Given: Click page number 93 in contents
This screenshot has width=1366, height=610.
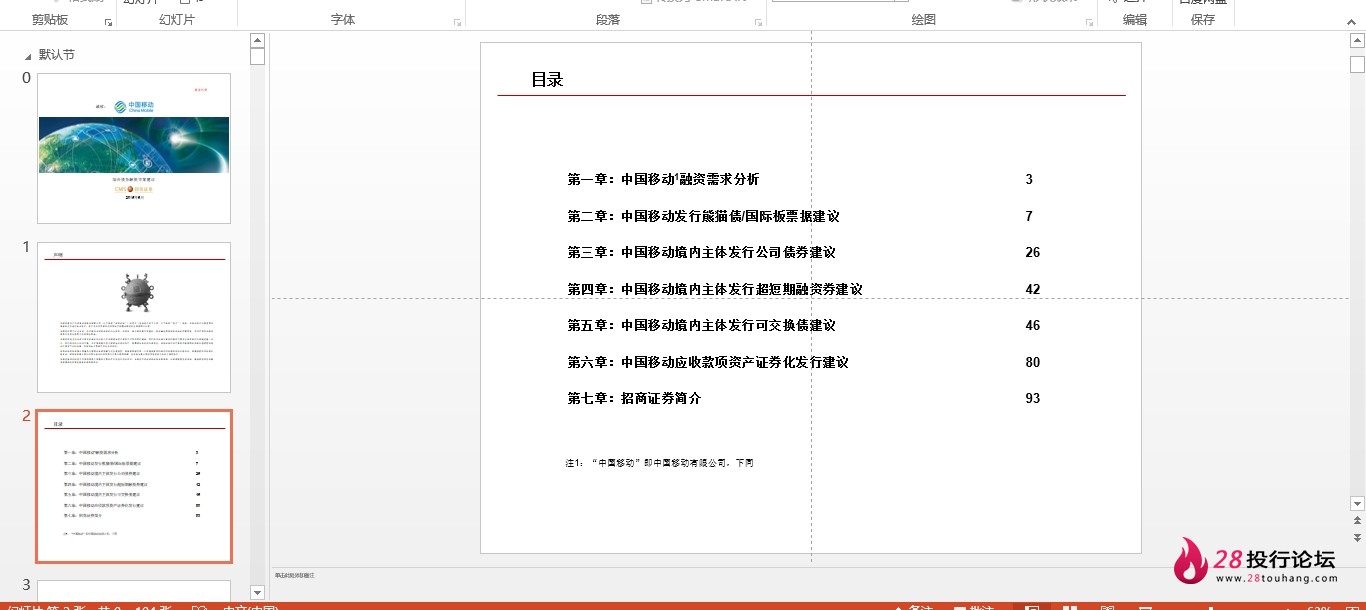Looking at the screenshot, I should [x=1033, y=398].
